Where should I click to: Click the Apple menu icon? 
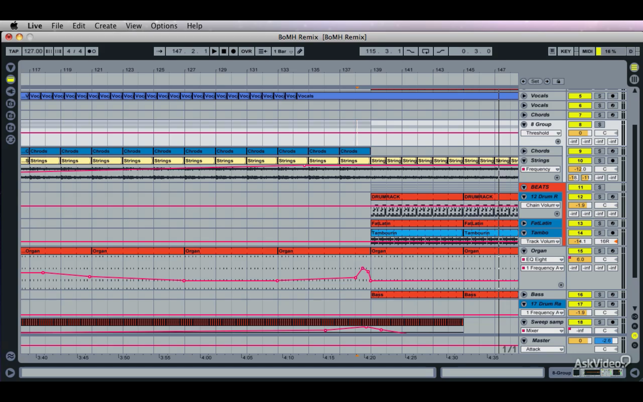point(13,26)
